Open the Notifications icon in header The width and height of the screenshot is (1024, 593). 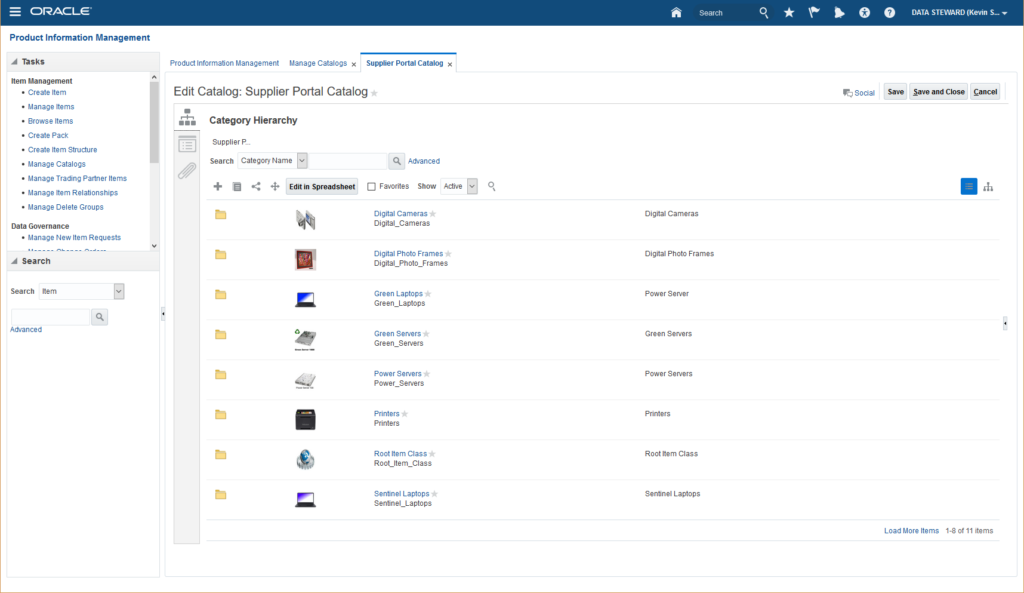[839, 12]
